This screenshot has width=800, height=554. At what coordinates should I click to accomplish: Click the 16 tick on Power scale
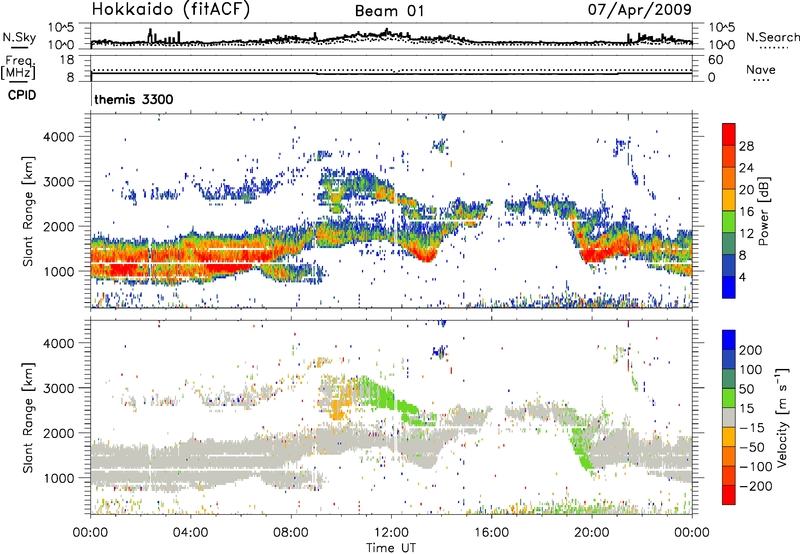pyautogui.click(x=746, y=212)
